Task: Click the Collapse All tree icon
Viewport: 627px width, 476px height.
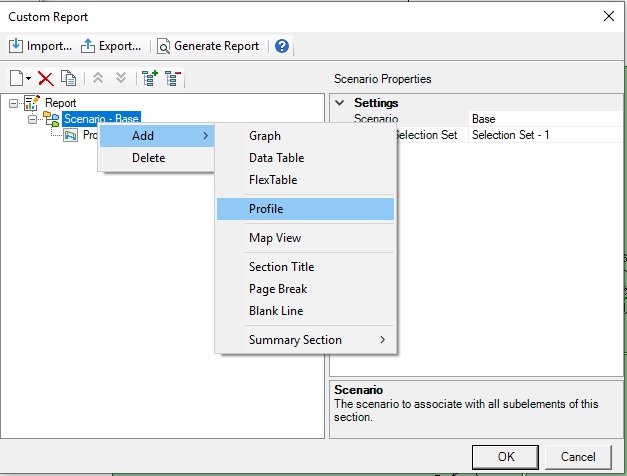Action: (172, 78)
